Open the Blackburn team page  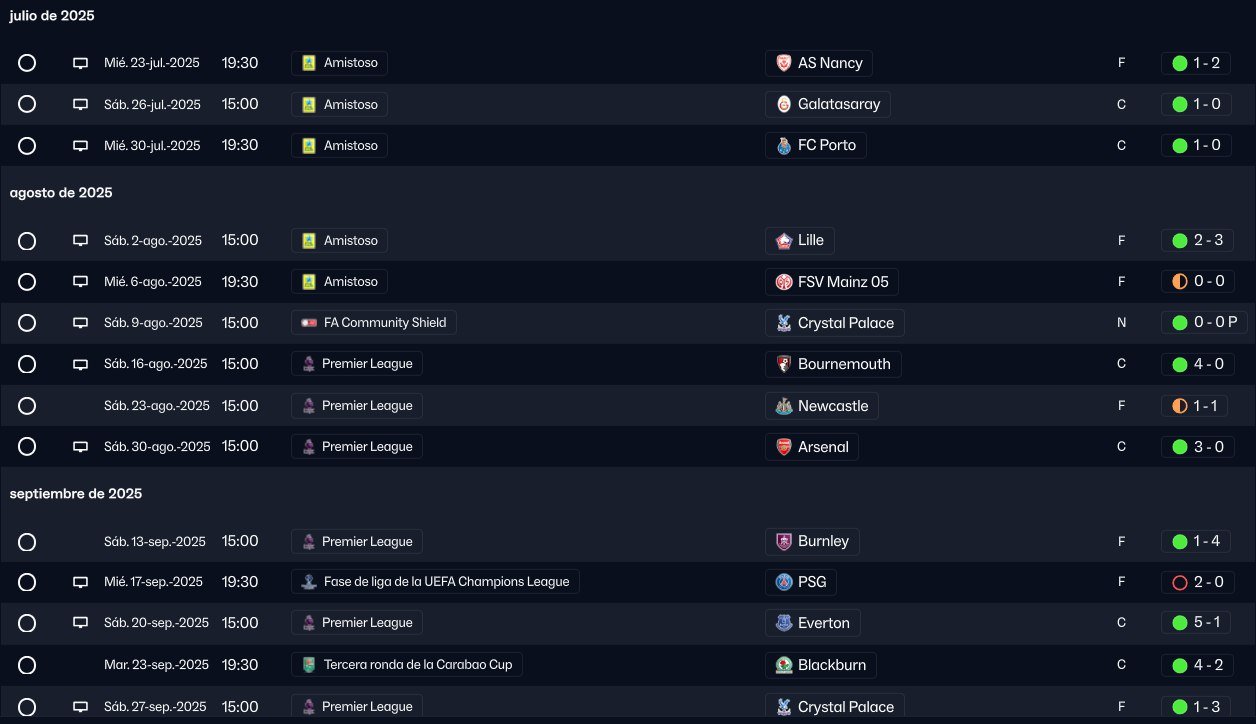[x=831, y=664]
